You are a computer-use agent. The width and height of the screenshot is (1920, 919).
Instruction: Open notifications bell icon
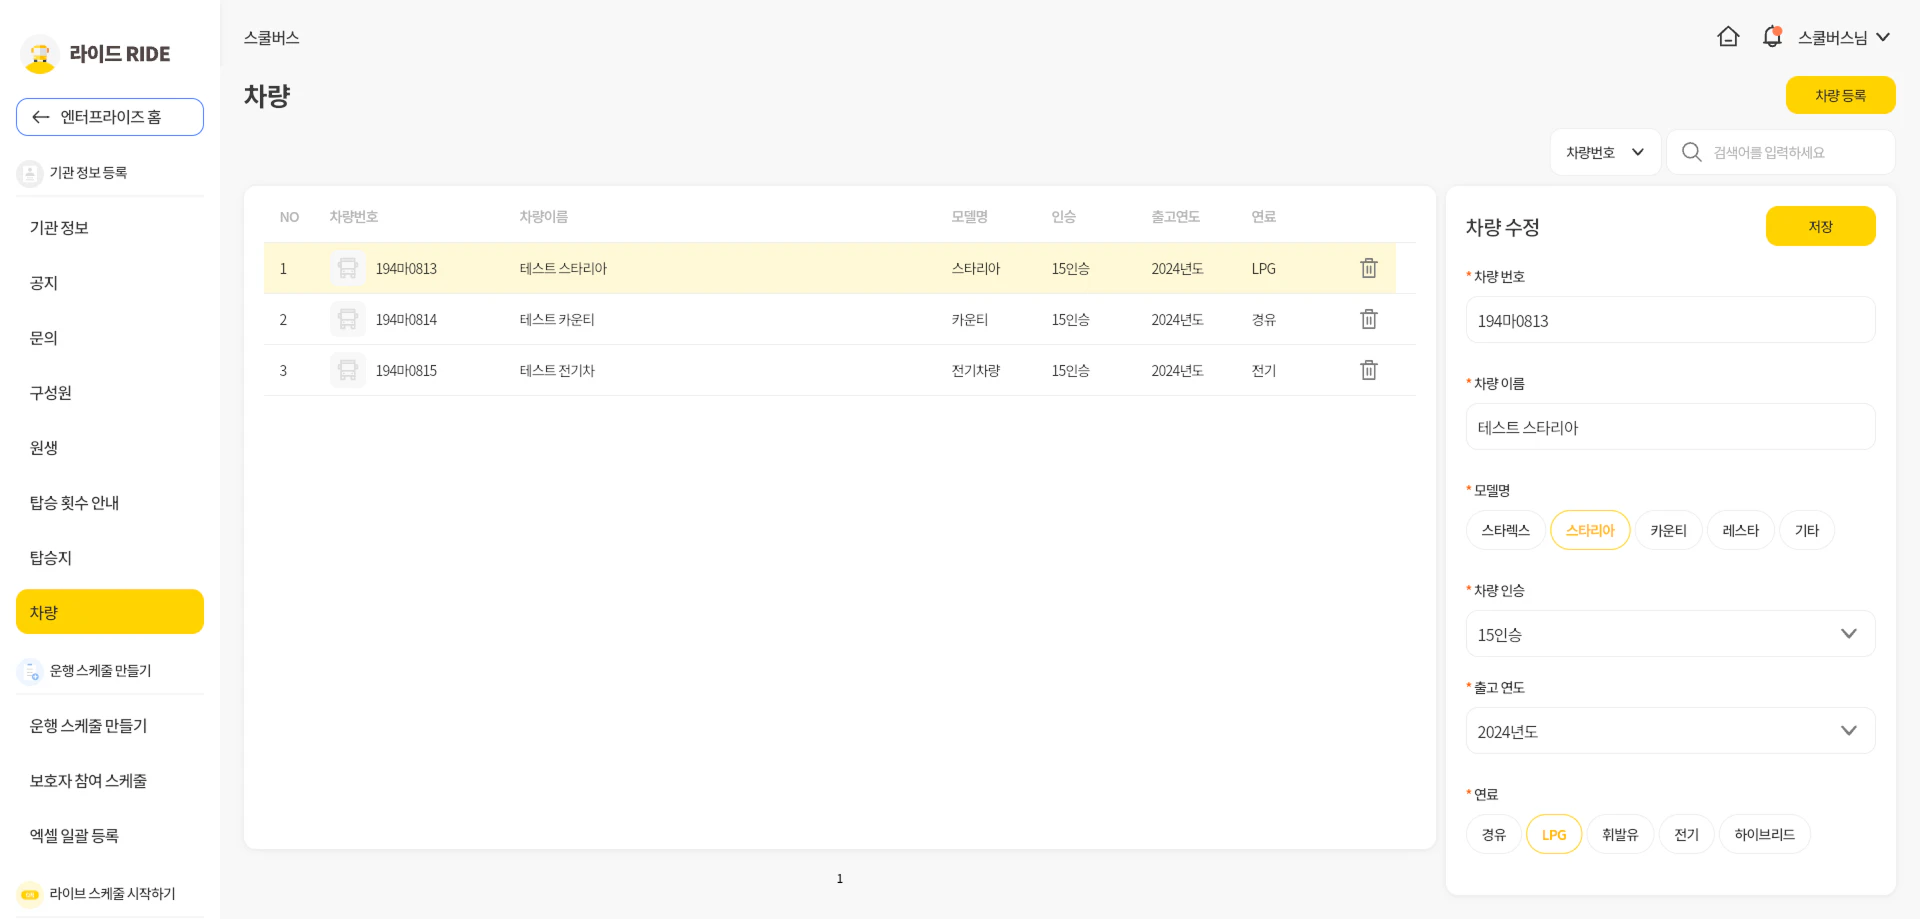click(x=1772, y=37)
